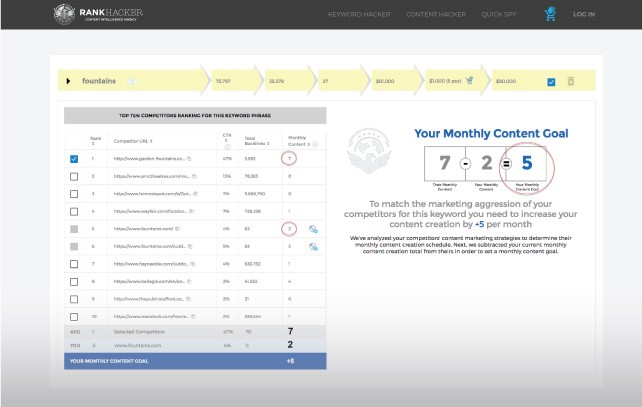Open external link icon for amctheatres URL

click(194, 176)
